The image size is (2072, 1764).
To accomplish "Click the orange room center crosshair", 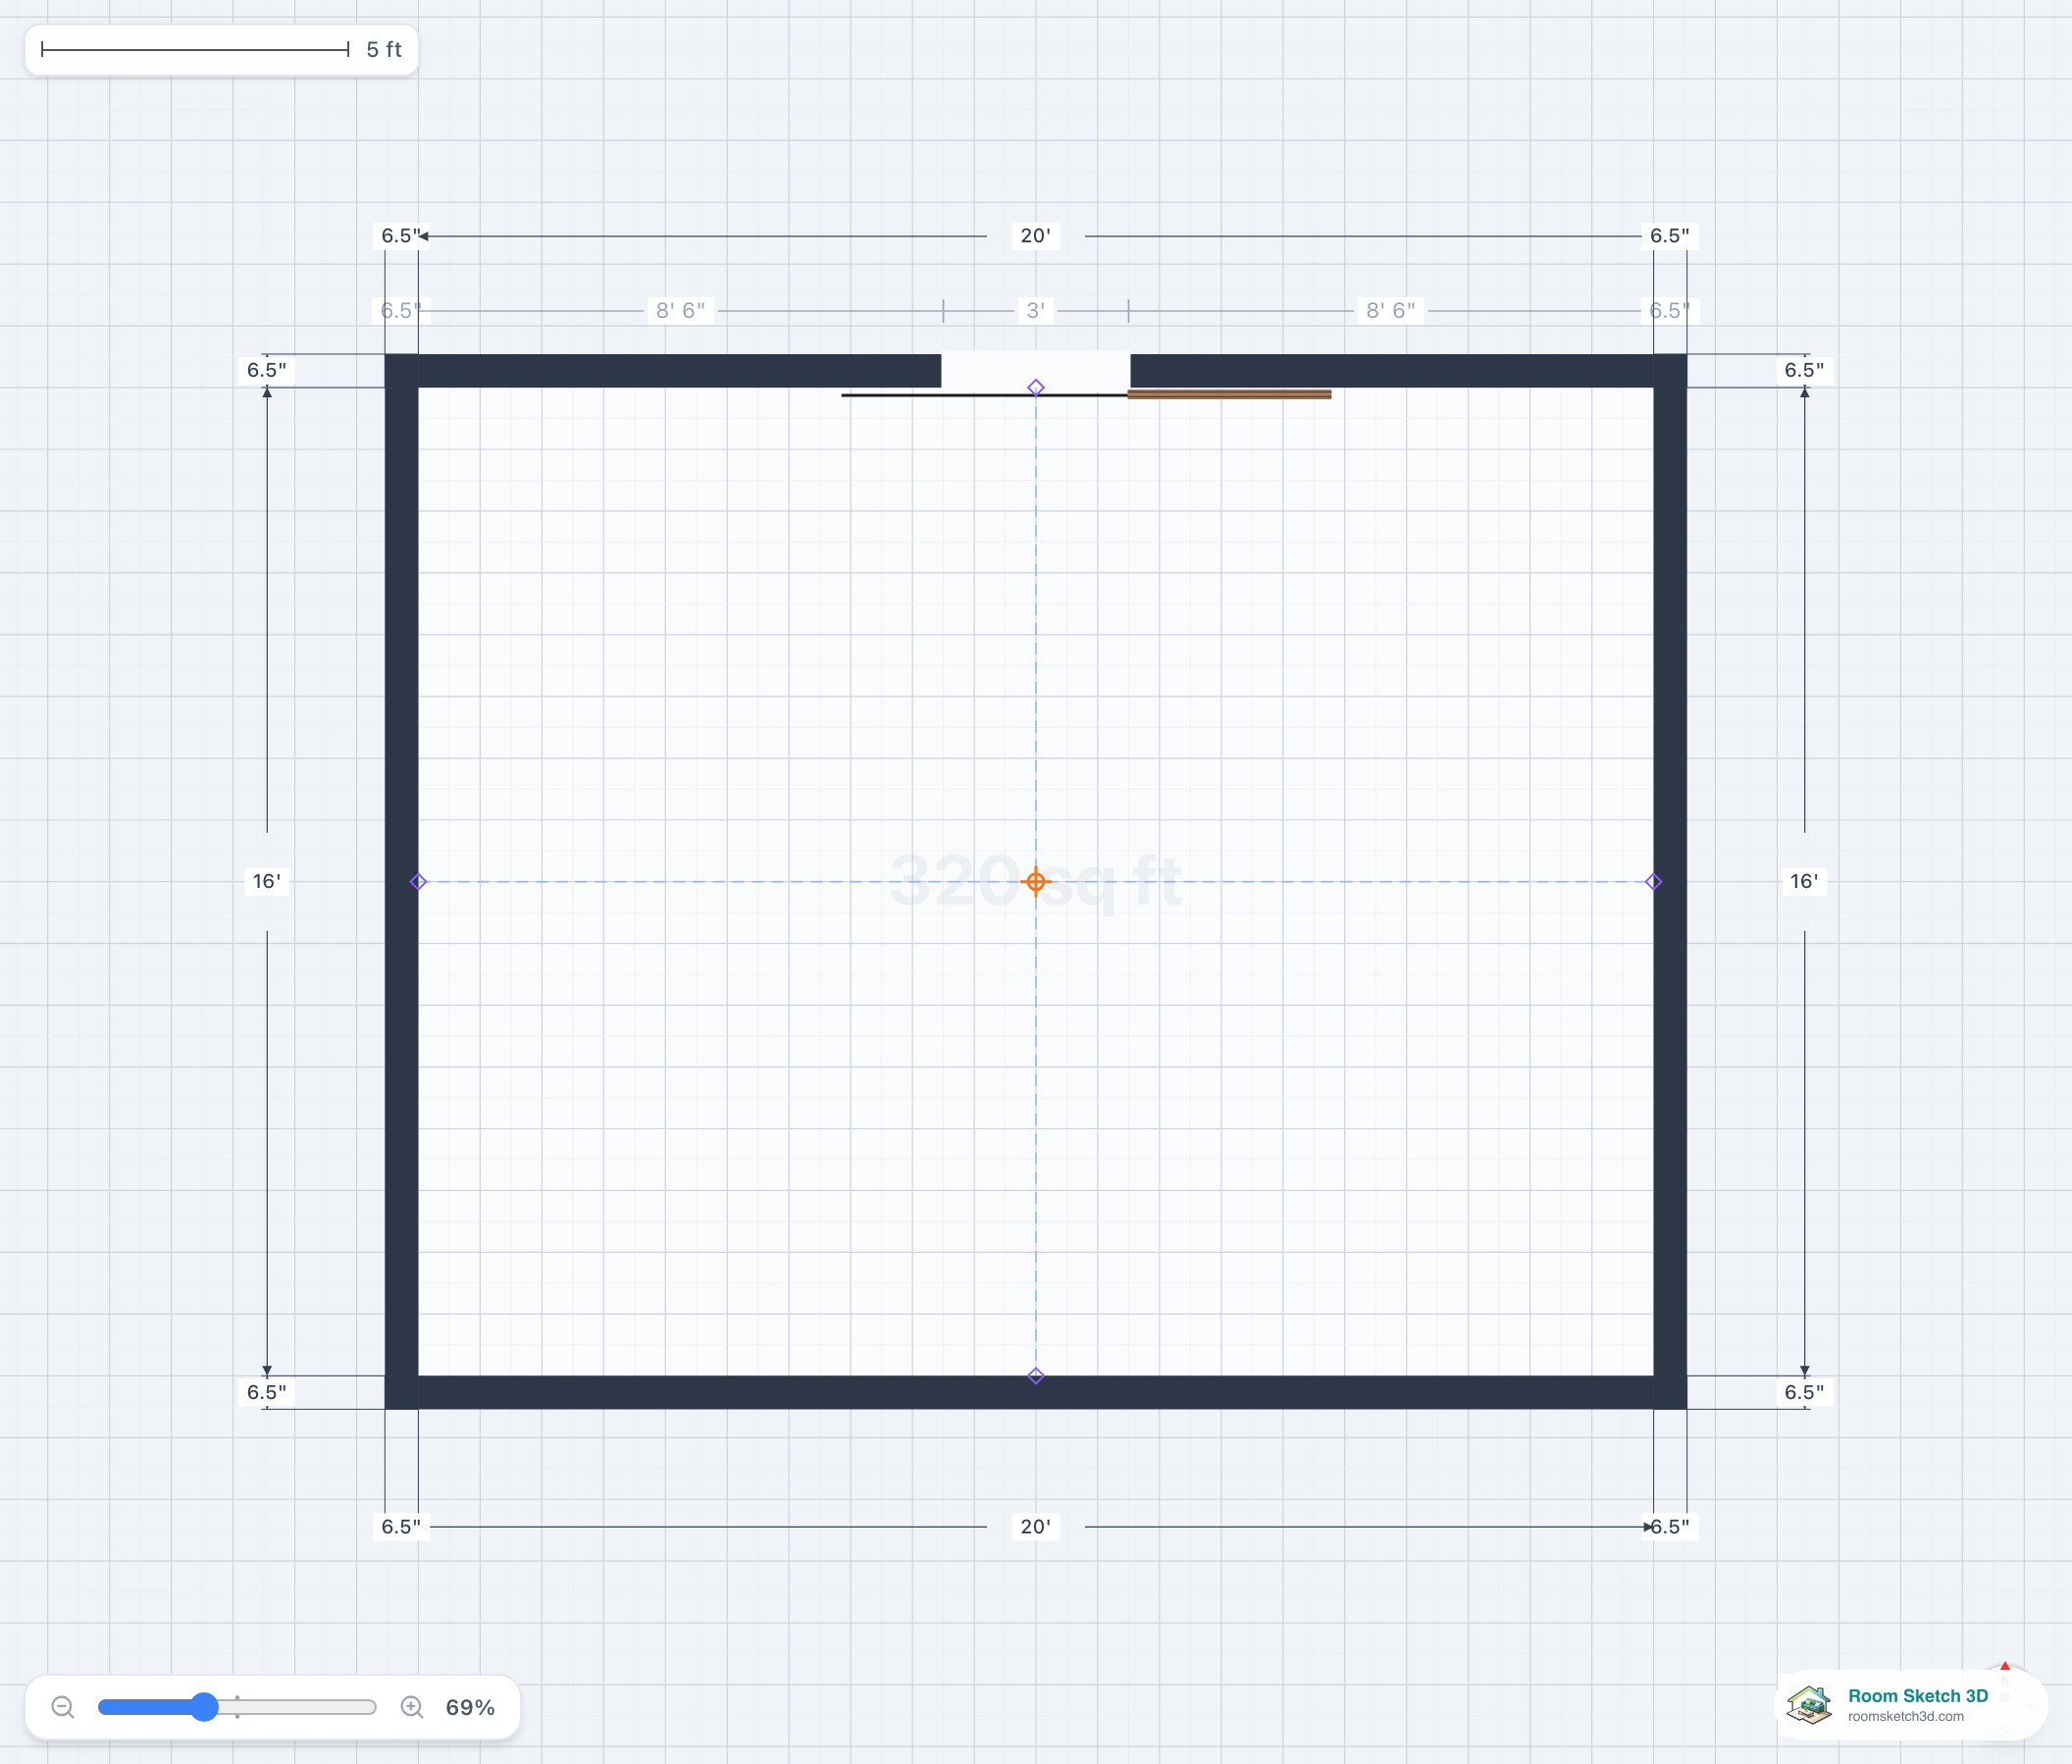I will (x=1036, y=882).
